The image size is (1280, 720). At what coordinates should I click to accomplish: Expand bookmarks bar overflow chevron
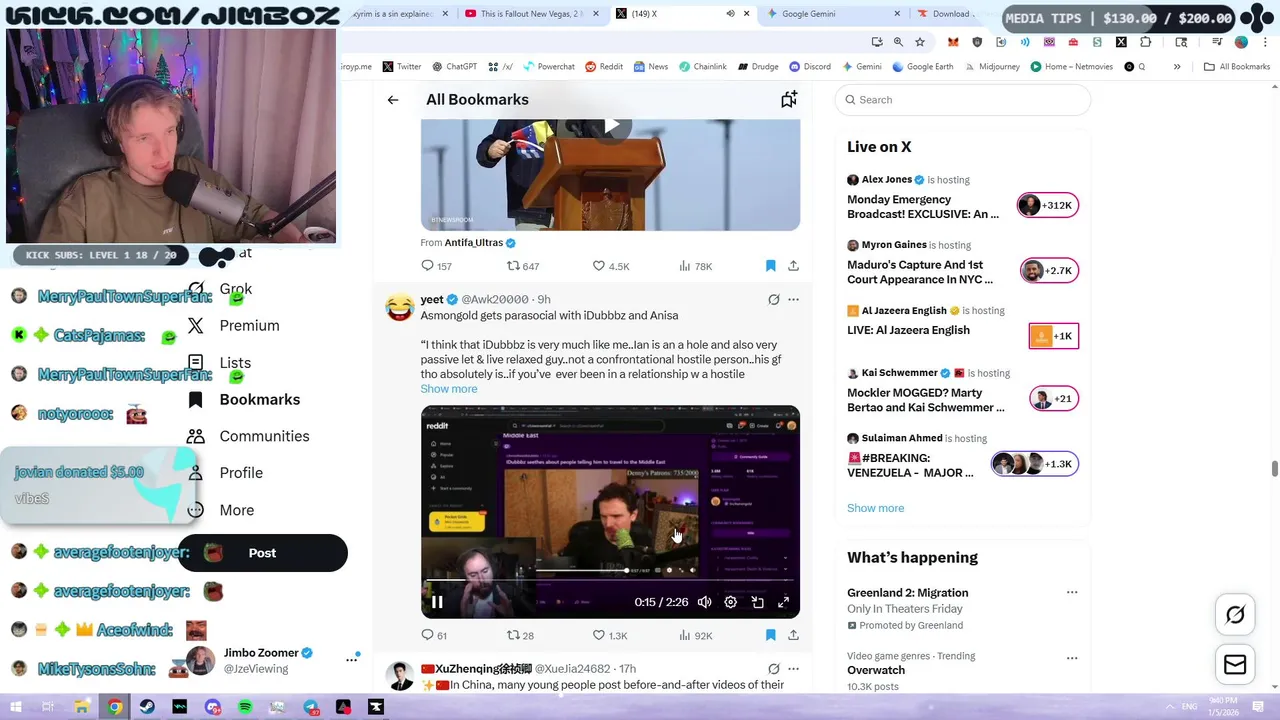point(1177,67)
